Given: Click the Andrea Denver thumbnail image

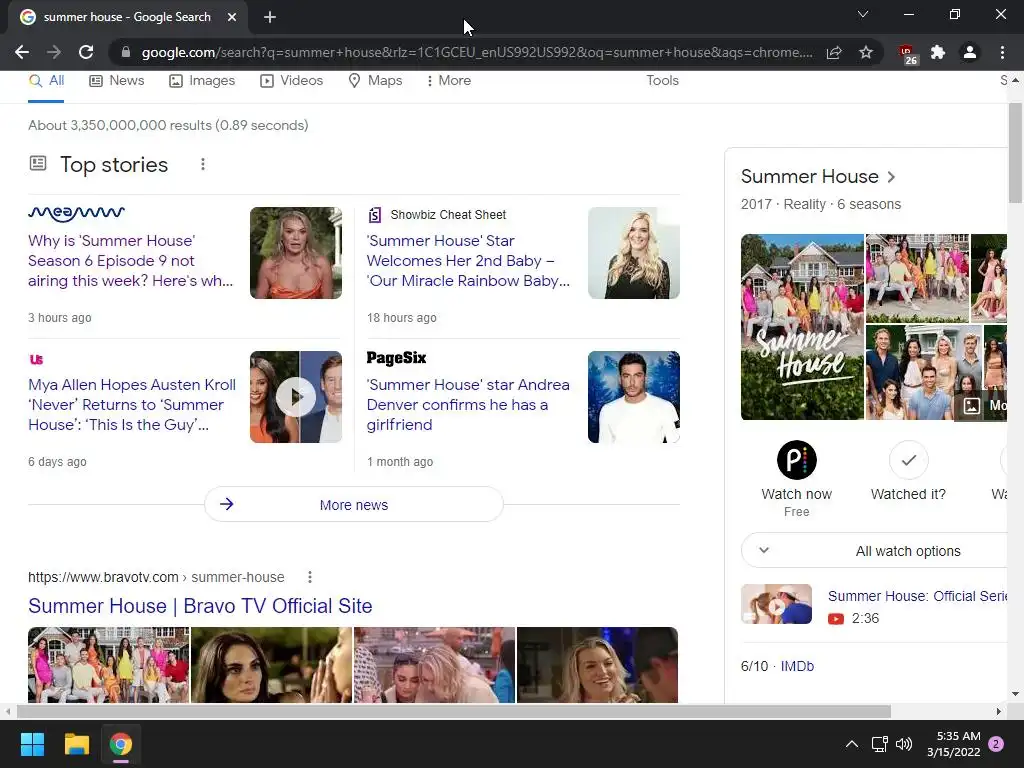Looking at the screenshot, I should click(x=633, y=397).
